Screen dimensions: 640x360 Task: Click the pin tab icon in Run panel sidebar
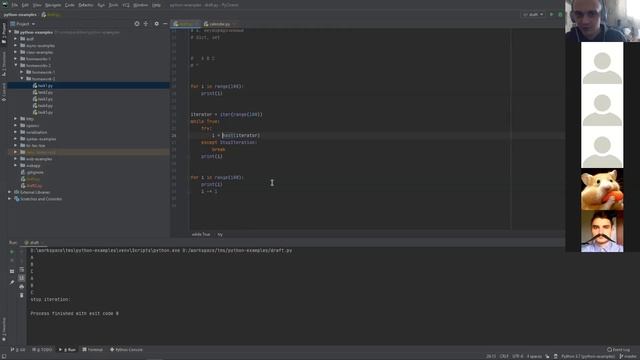pos(12,282)
